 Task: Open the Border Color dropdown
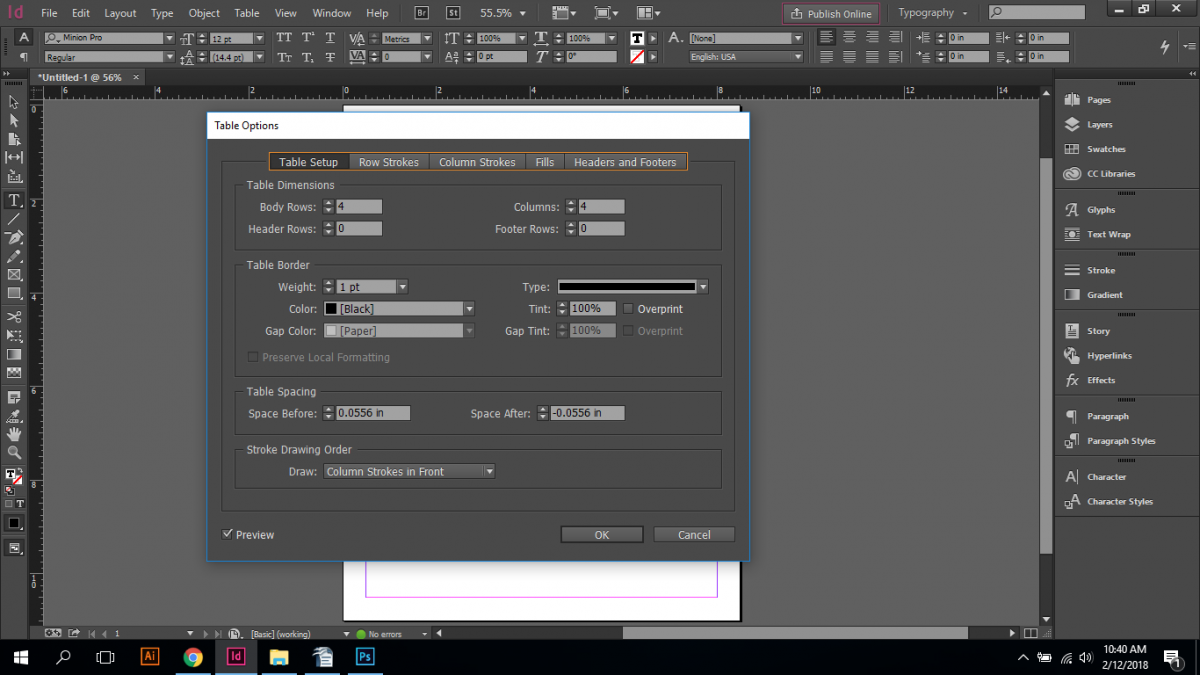pos(468,308)
